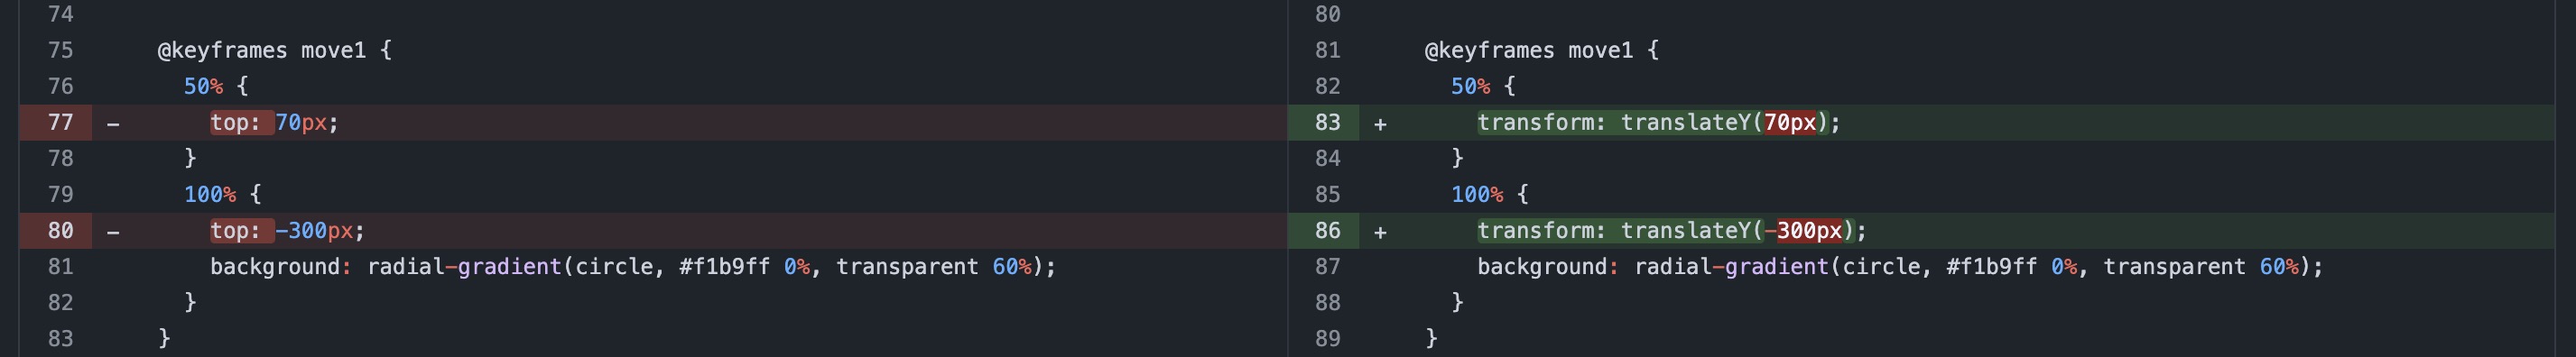The width and height of the screenshot is (2576, 357).
Task: Click '100% {' selector in right pane
Action: coord(1490,194)
